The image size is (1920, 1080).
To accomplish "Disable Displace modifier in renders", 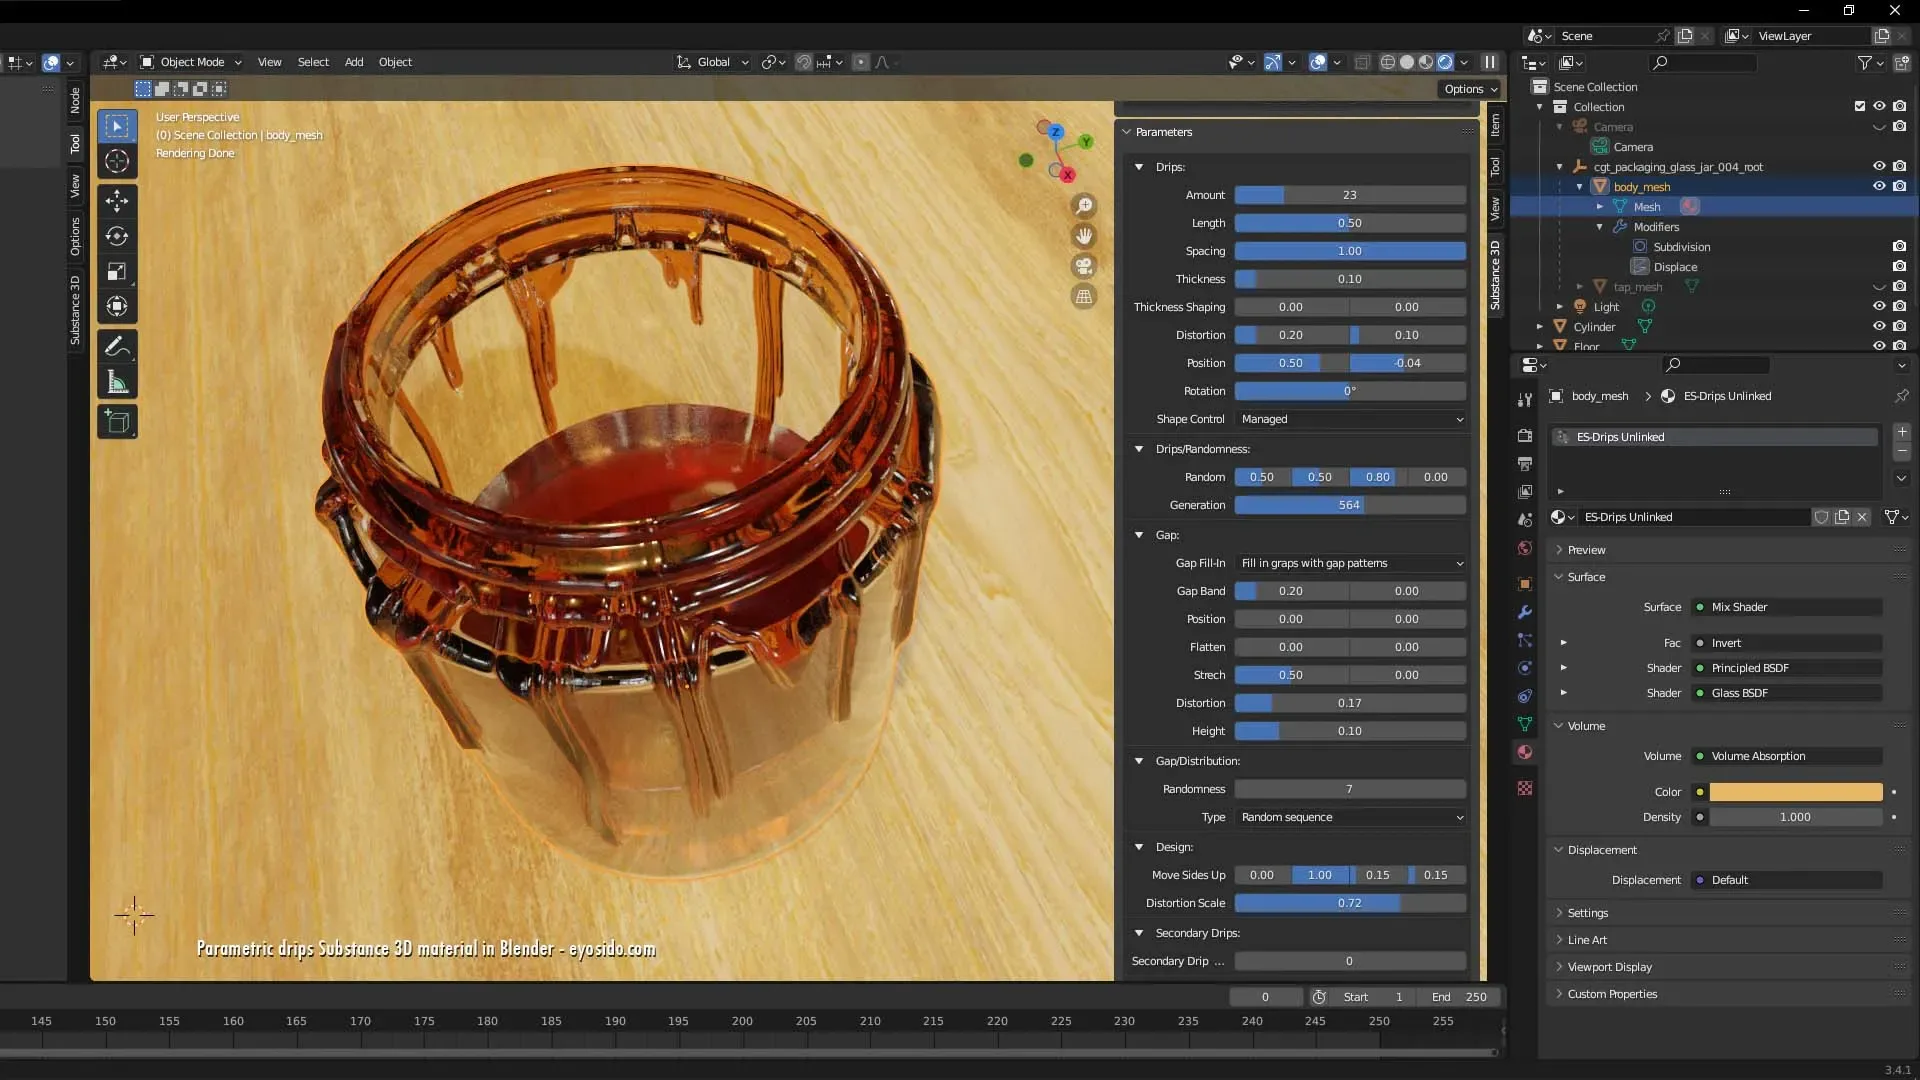I will point(1899,266).
